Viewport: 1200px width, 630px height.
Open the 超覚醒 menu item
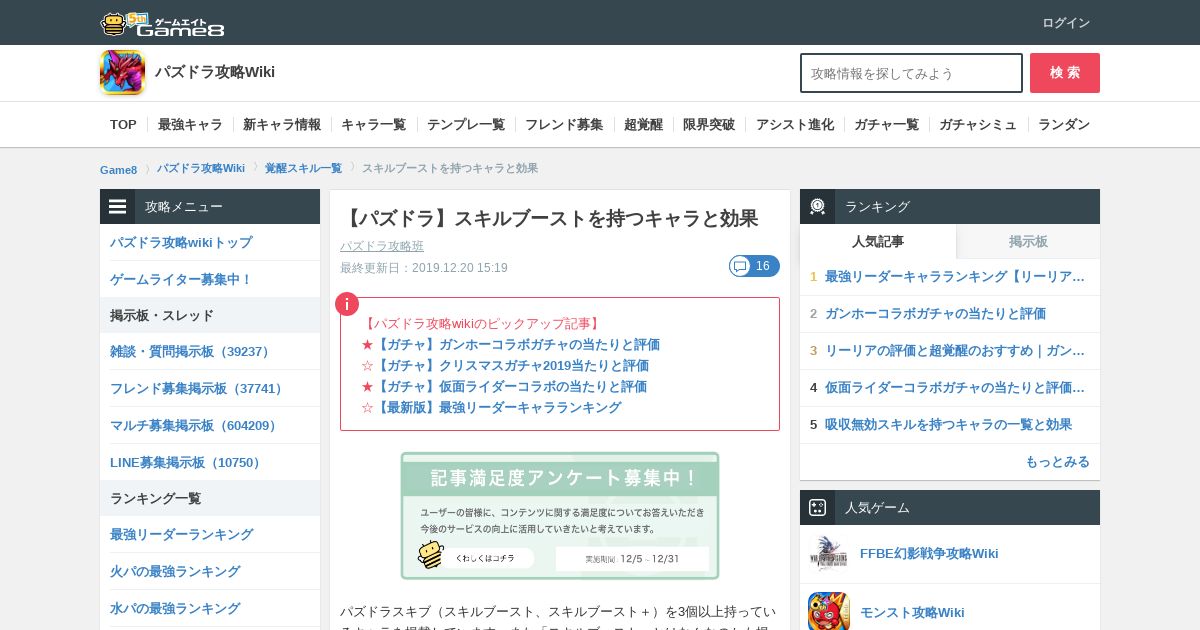point(643,125)
